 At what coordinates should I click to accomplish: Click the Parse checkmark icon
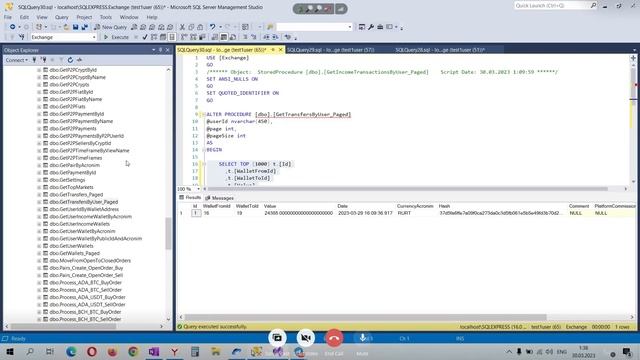click(x=145, y=37)
